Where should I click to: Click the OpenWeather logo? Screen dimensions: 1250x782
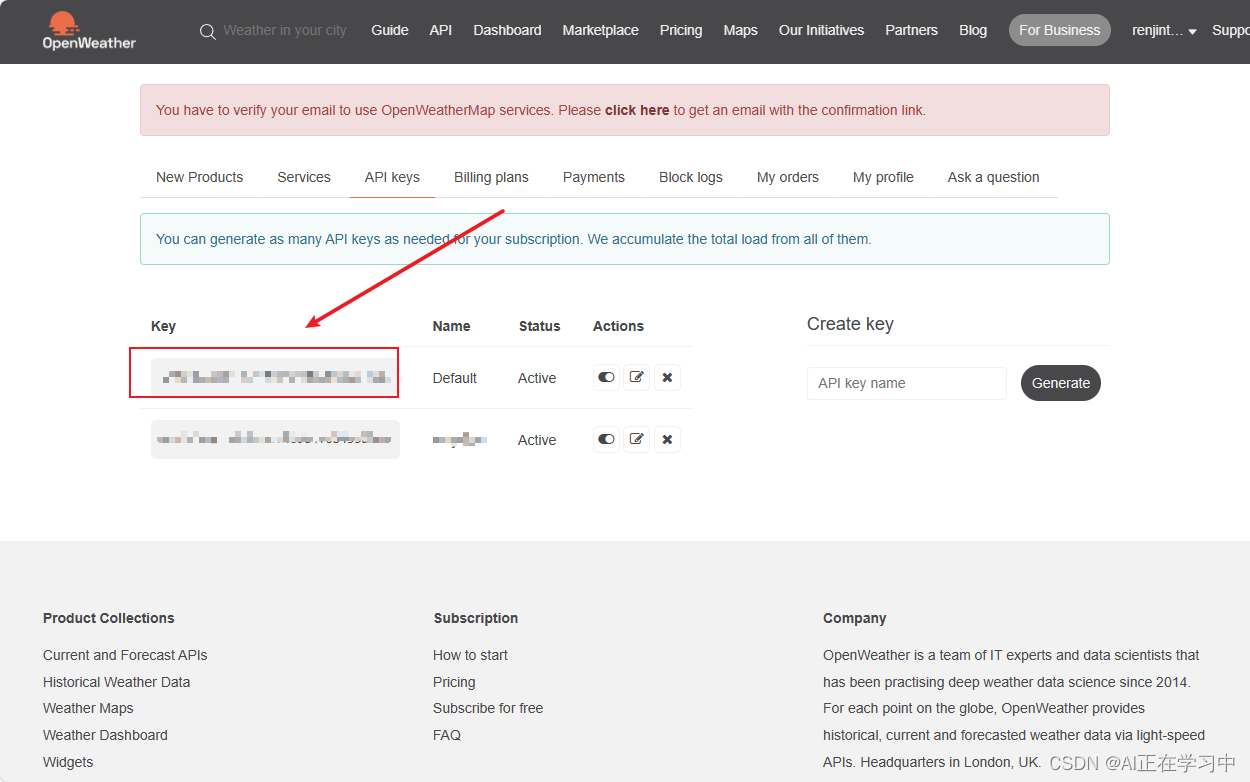(89, 31)
